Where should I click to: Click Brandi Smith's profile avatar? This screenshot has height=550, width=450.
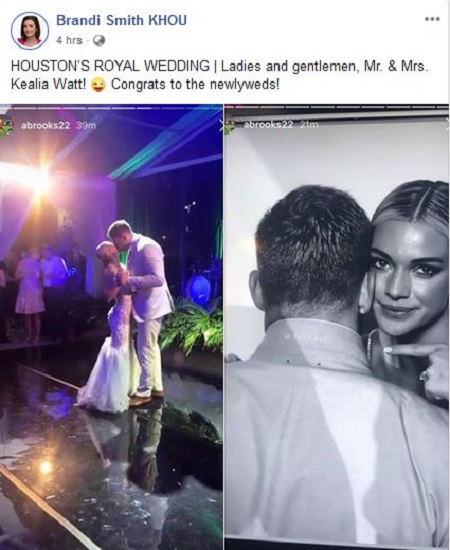[x=30, y=31]
